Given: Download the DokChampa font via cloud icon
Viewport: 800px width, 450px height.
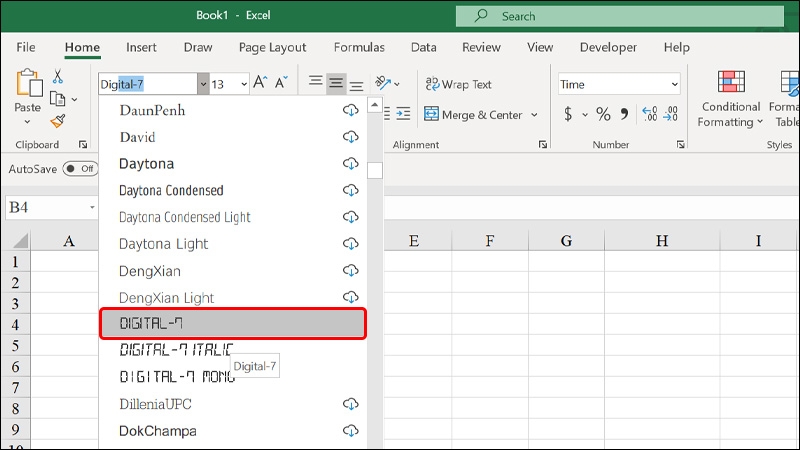Looking at the screenshot, I should point(351,431).
